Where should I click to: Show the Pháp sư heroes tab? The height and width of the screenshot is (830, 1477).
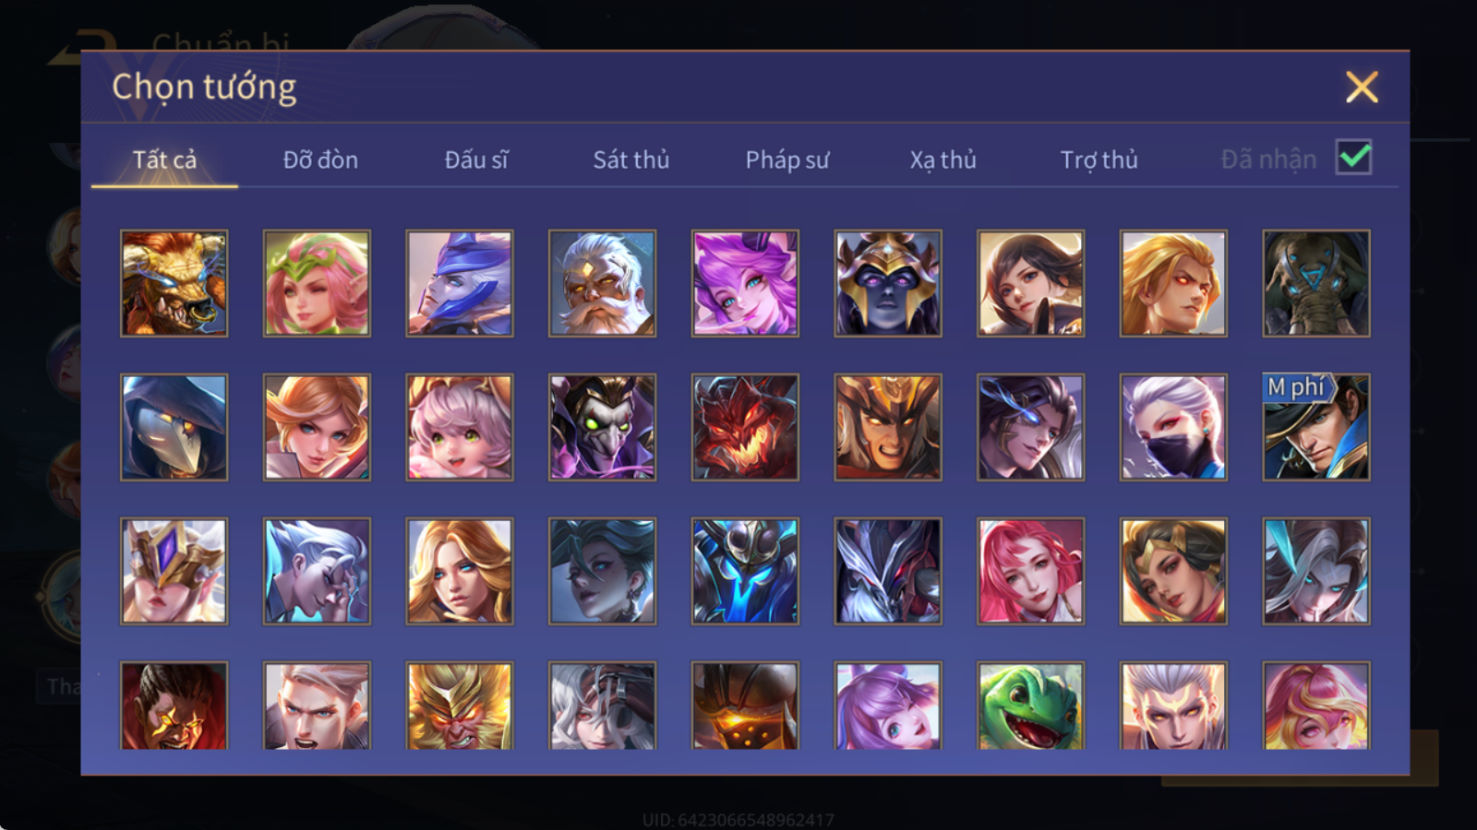[787, 160]
